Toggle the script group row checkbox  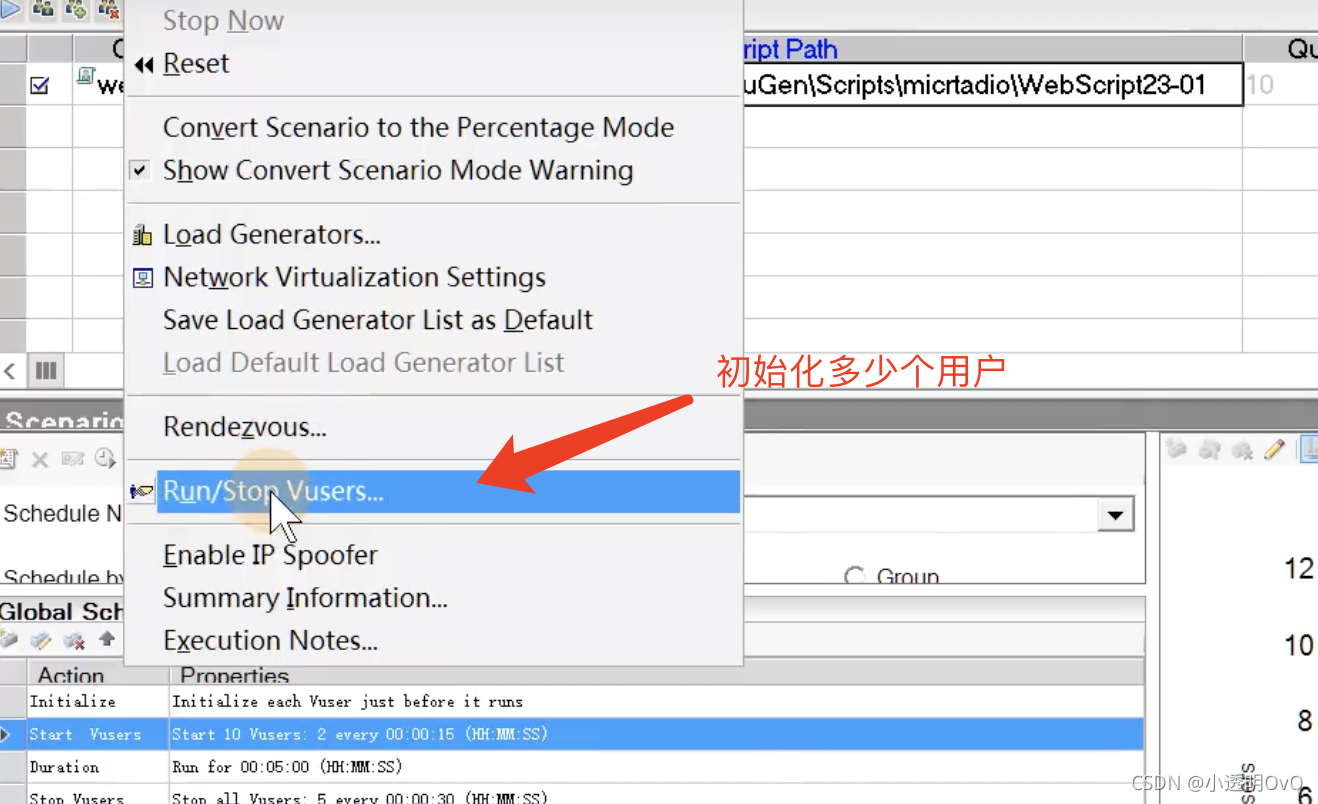pos(40,86)
